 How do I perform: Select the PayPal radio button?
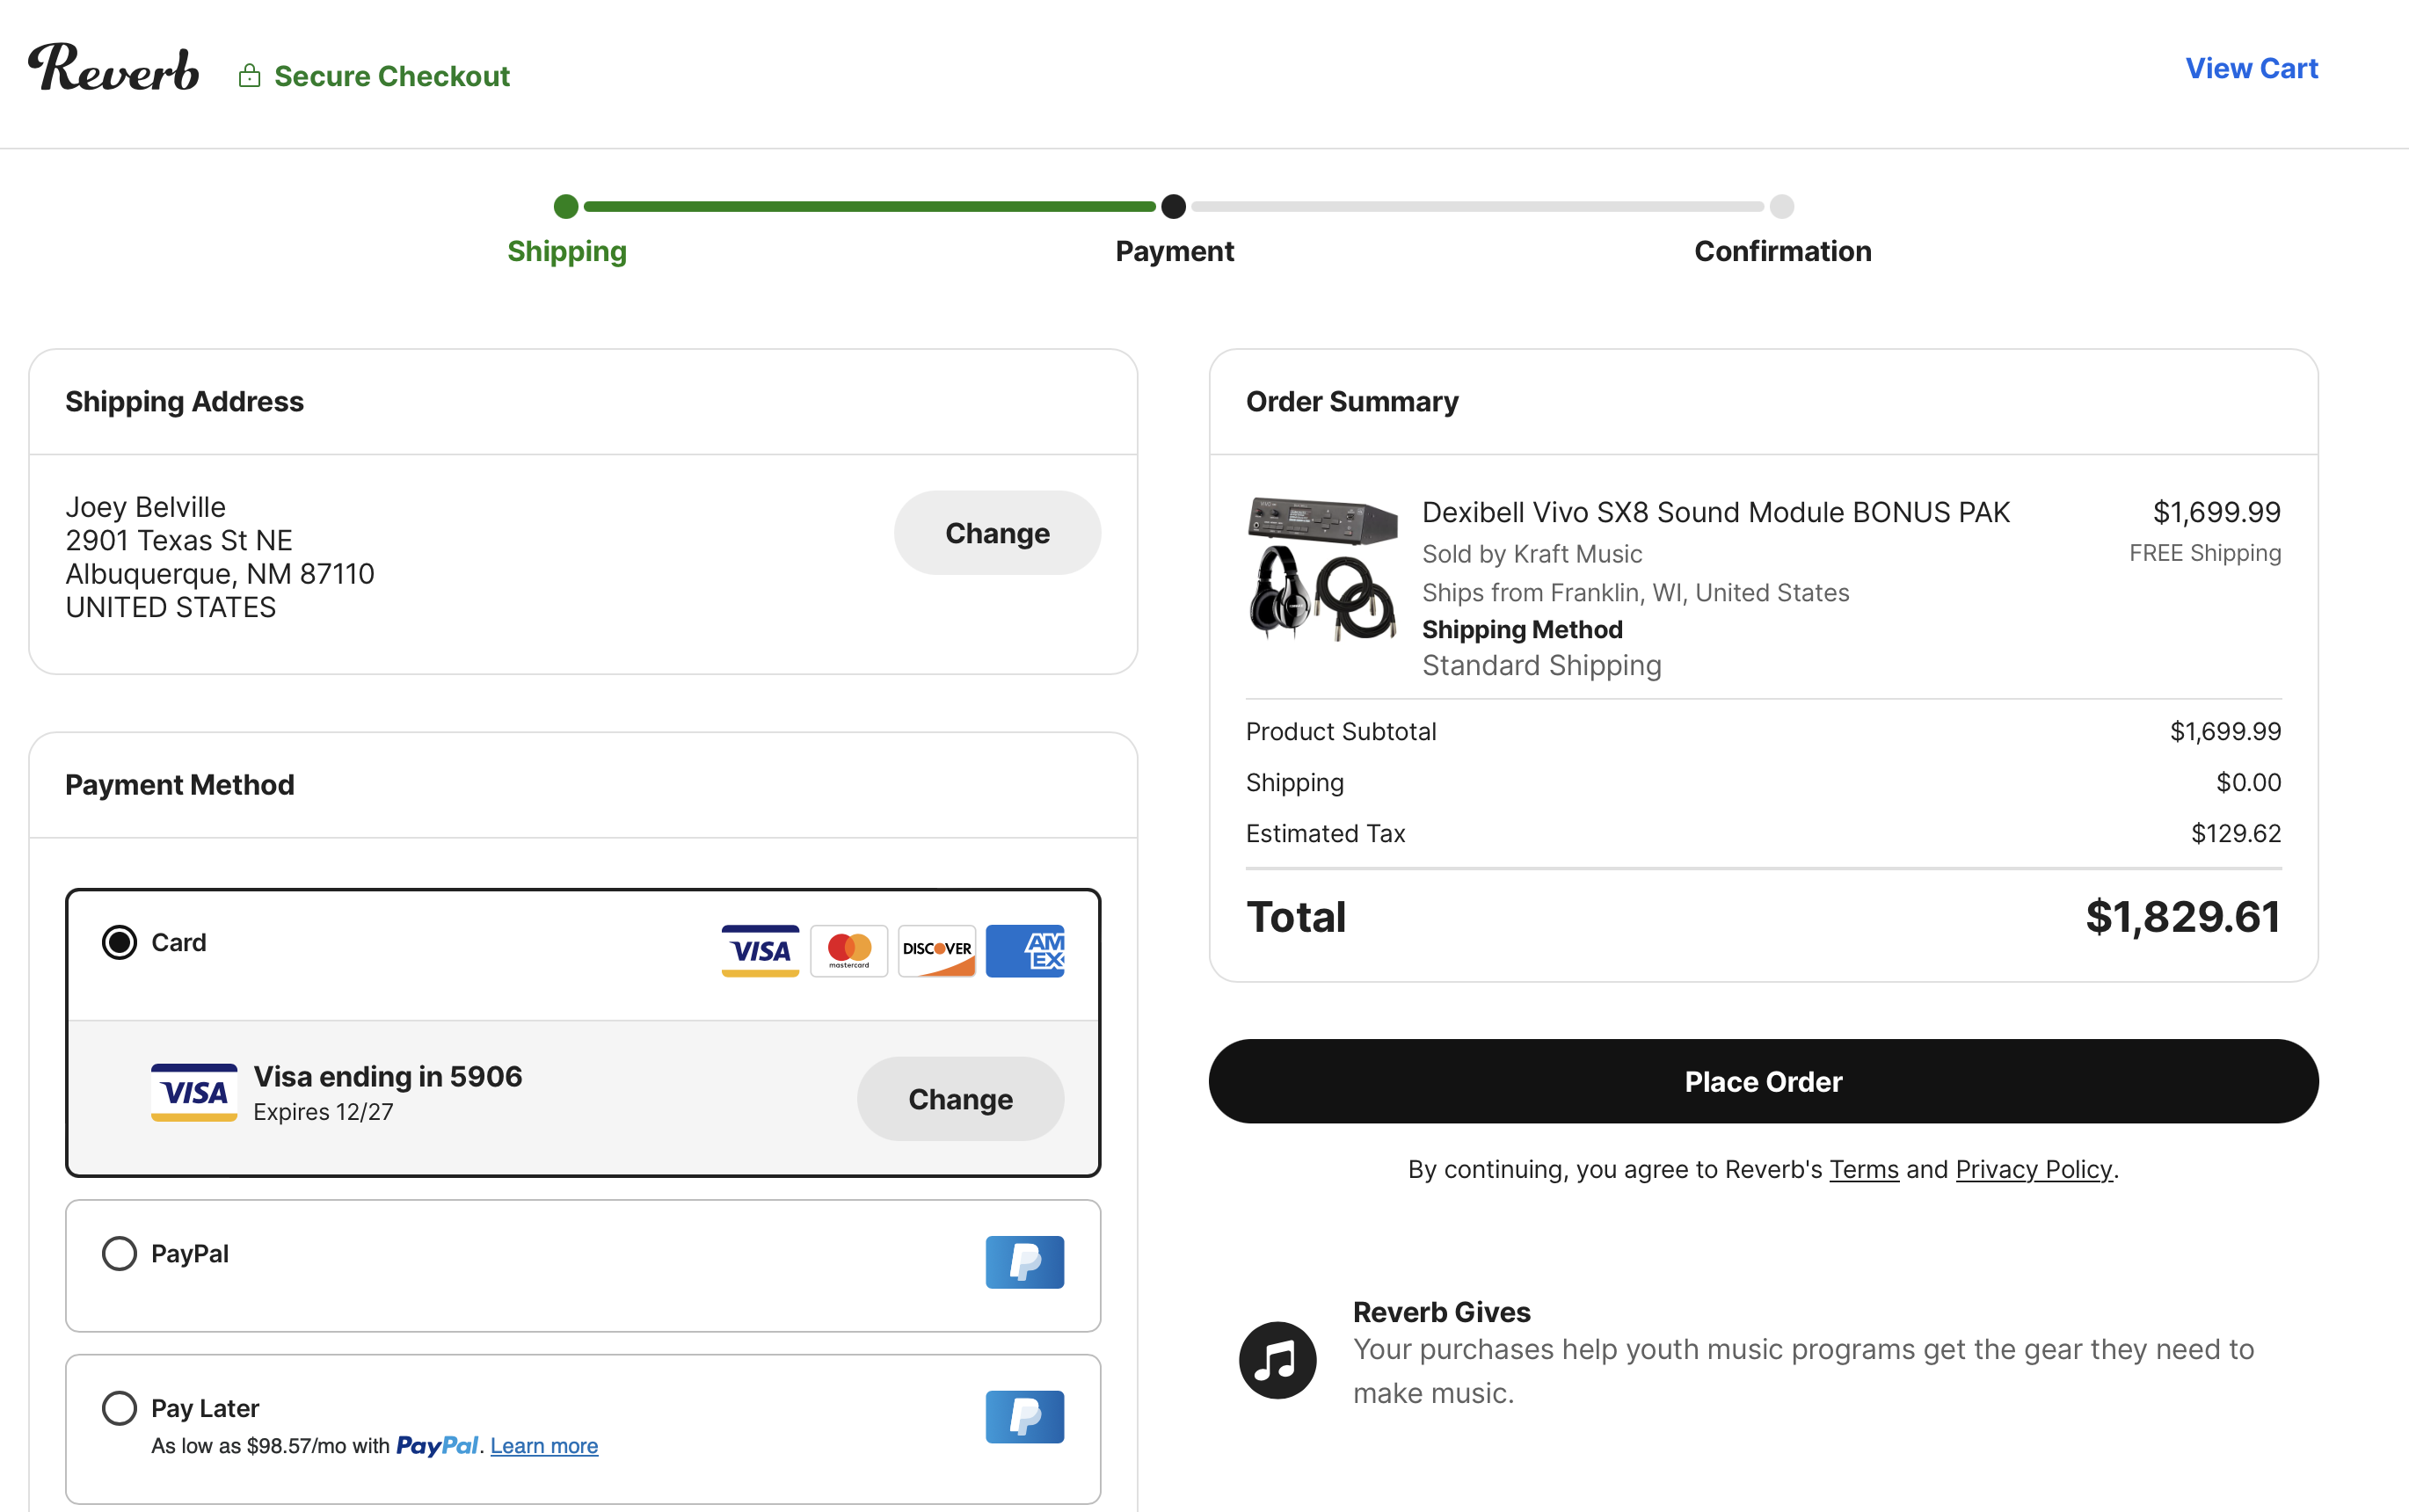(119, 1253)
